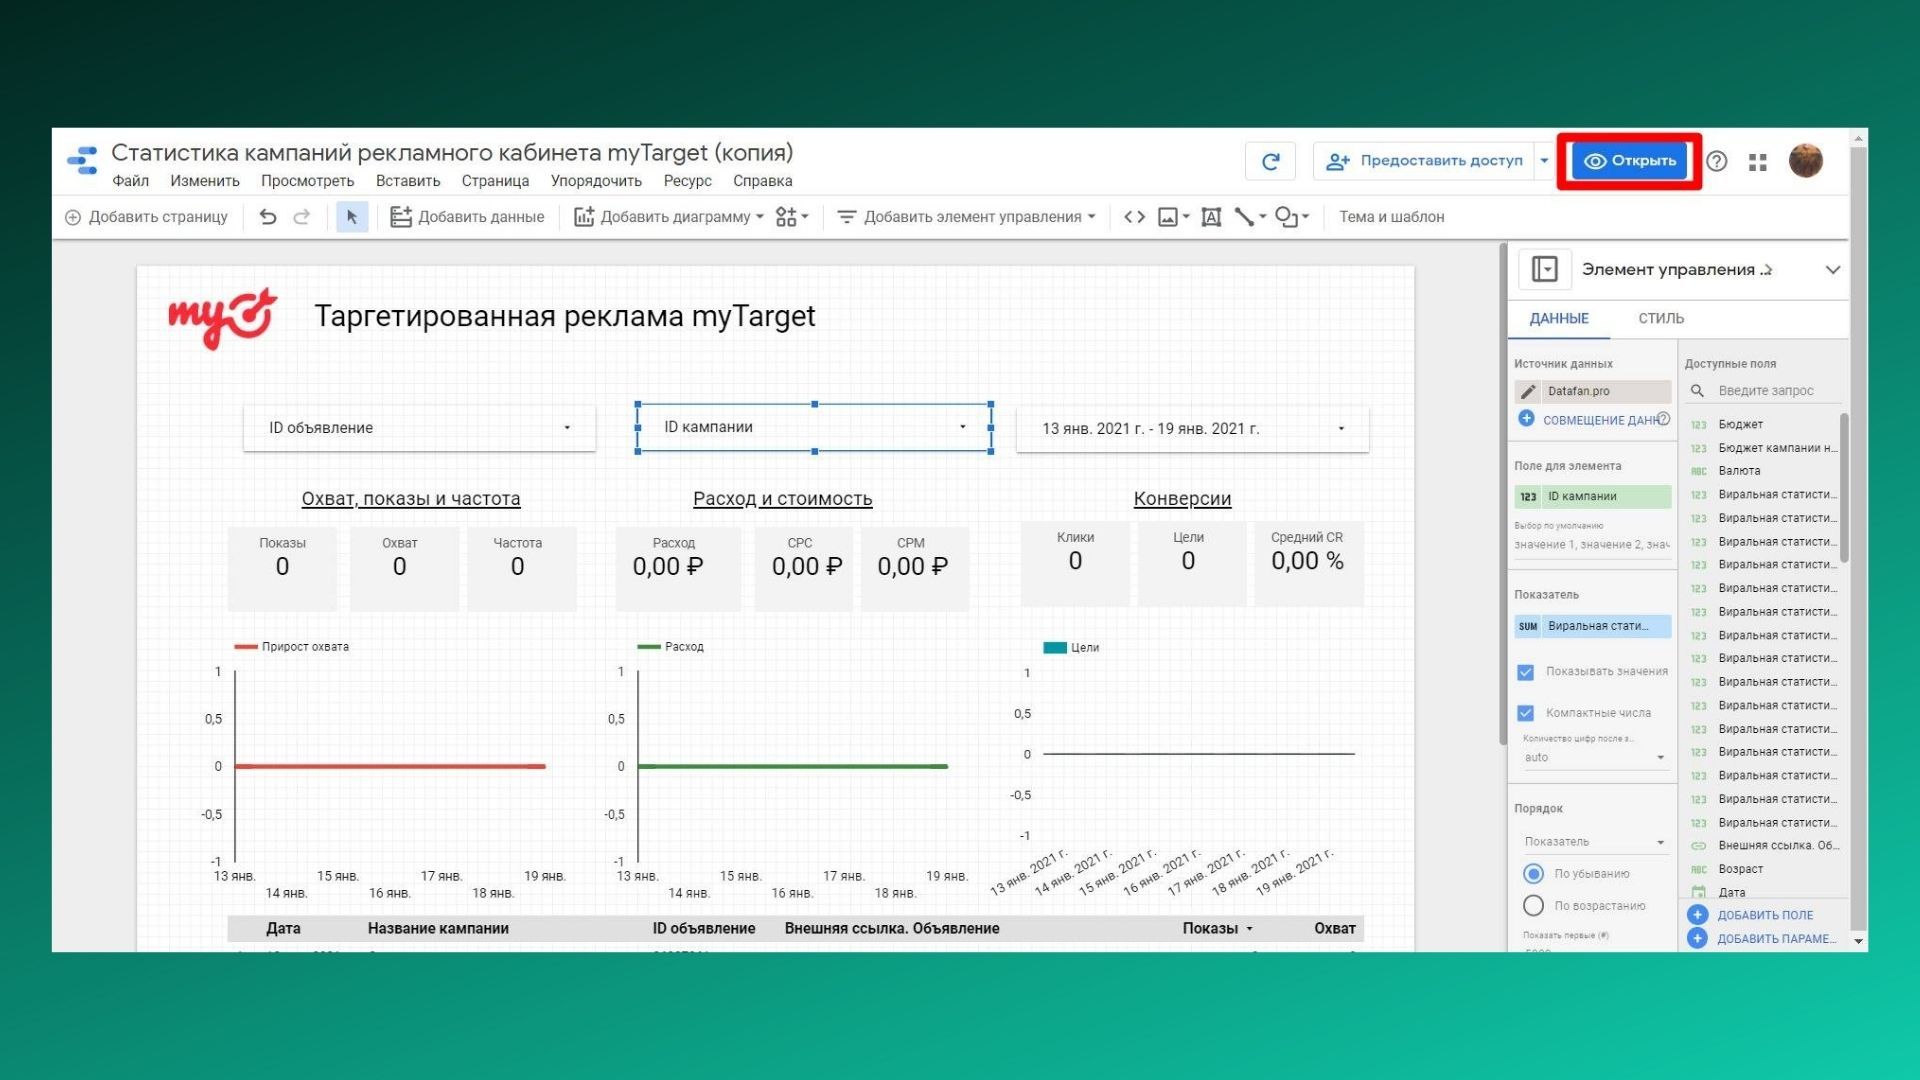Open the Просмотреть menu

(x=307, y=181)
